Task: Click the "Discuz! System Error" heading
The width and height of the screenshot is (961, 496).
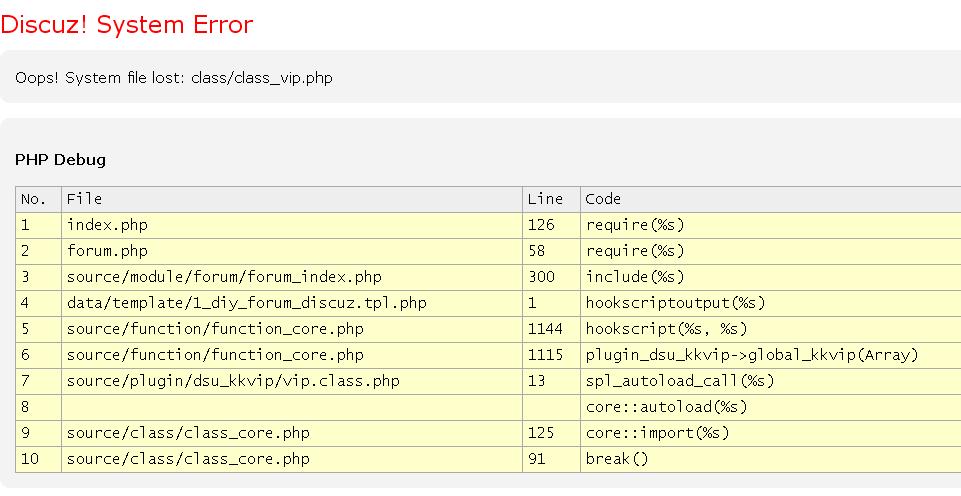Action: (x=127, y=25)
